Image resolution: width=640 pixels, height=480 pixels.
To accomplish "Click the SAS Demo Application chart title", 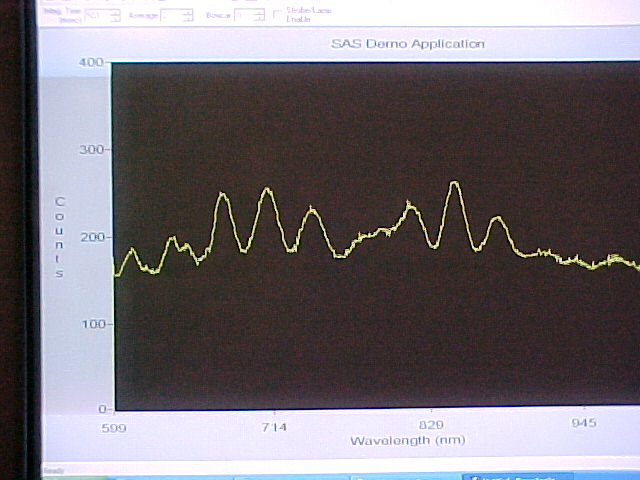I will tap(407, 44).
